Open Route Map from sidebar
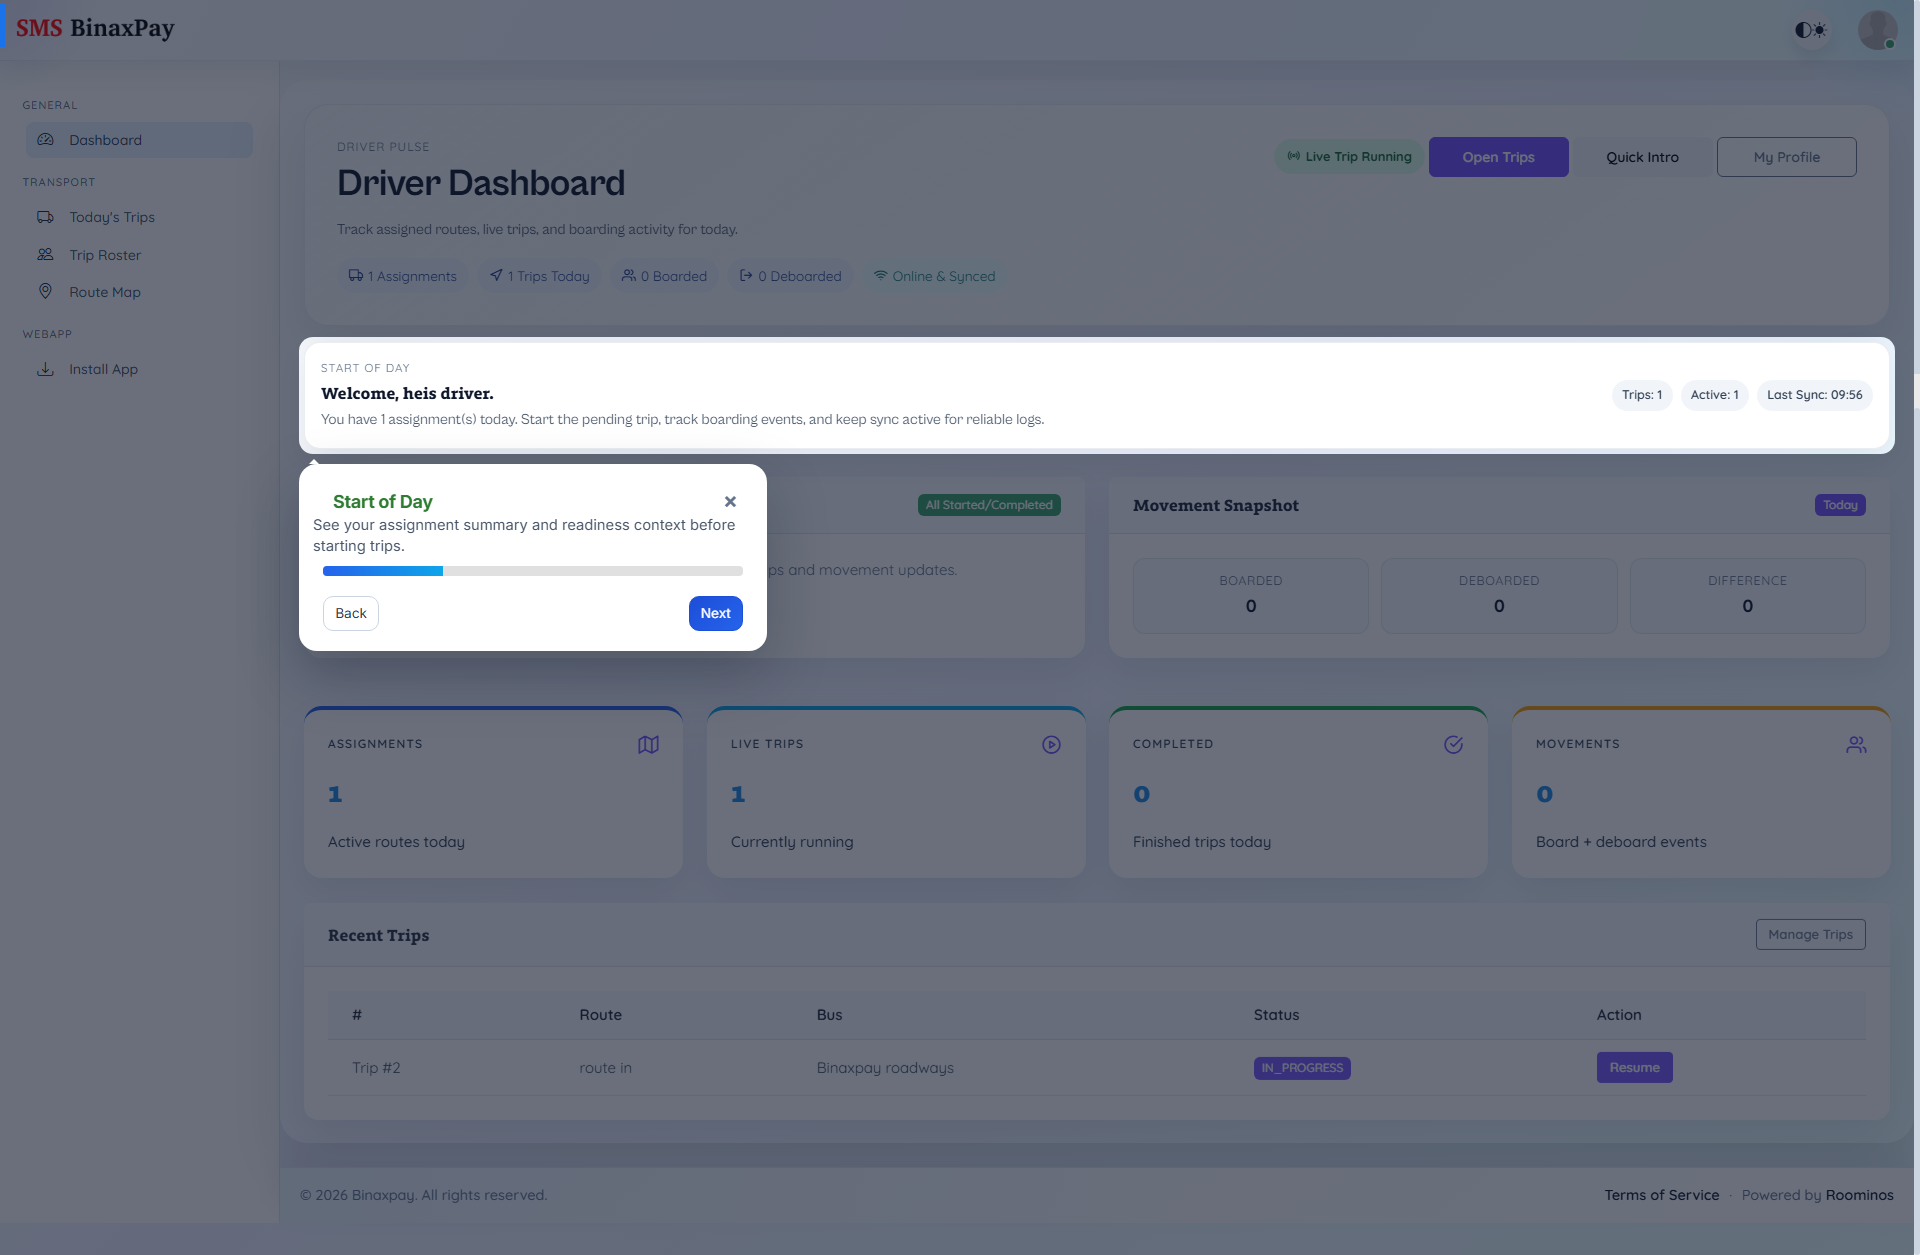The image size is (1920, 1255). [x=104, y=292]
